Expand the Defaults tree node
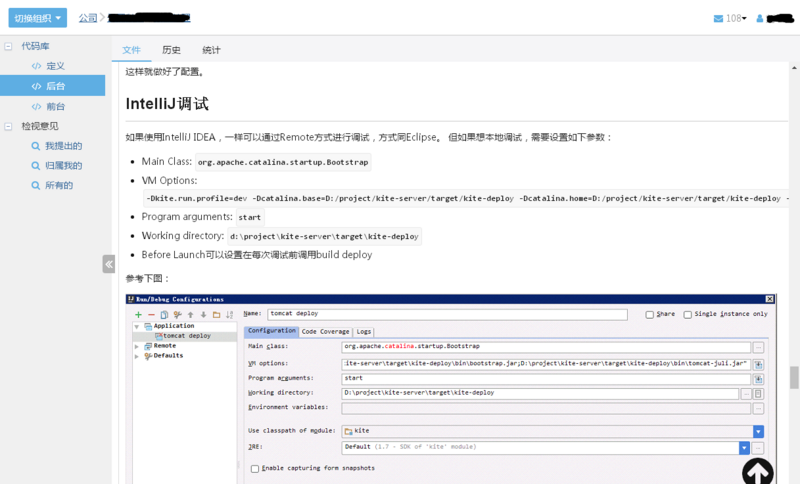This screenshot has height=484, width=800. pyautogui.click(x=137, y=356)
